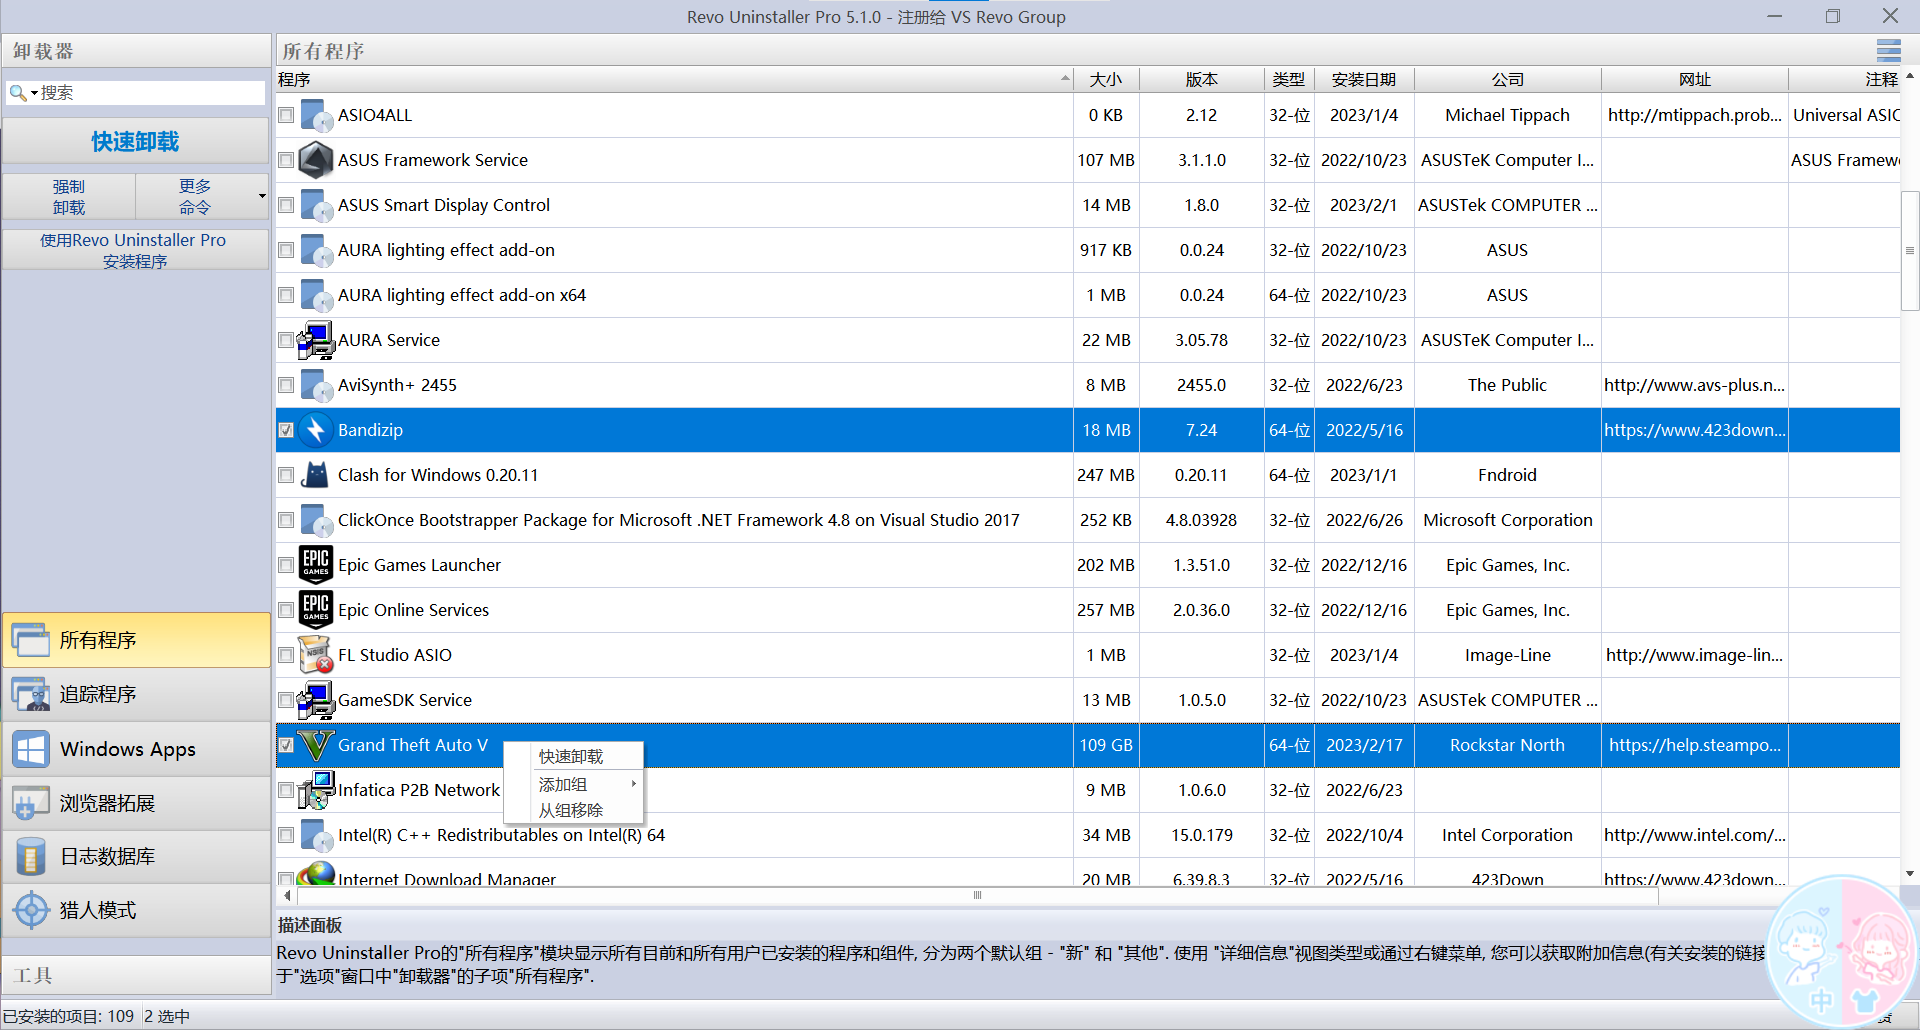Click the 快速卸载 quick uninstall button
Screen dimensions: 1920x1030
136,142
